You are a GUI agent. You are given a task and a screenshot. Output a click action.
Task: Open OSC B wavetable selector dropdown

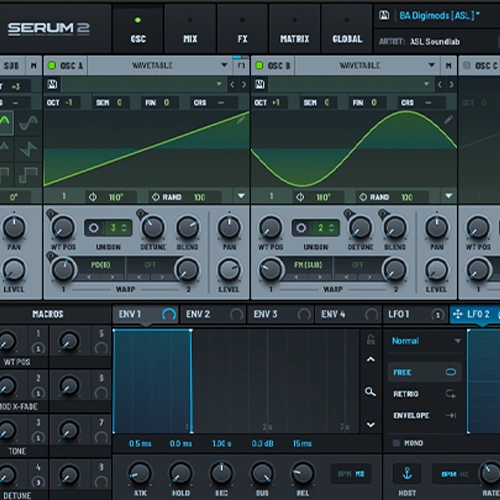pos(351,84)
